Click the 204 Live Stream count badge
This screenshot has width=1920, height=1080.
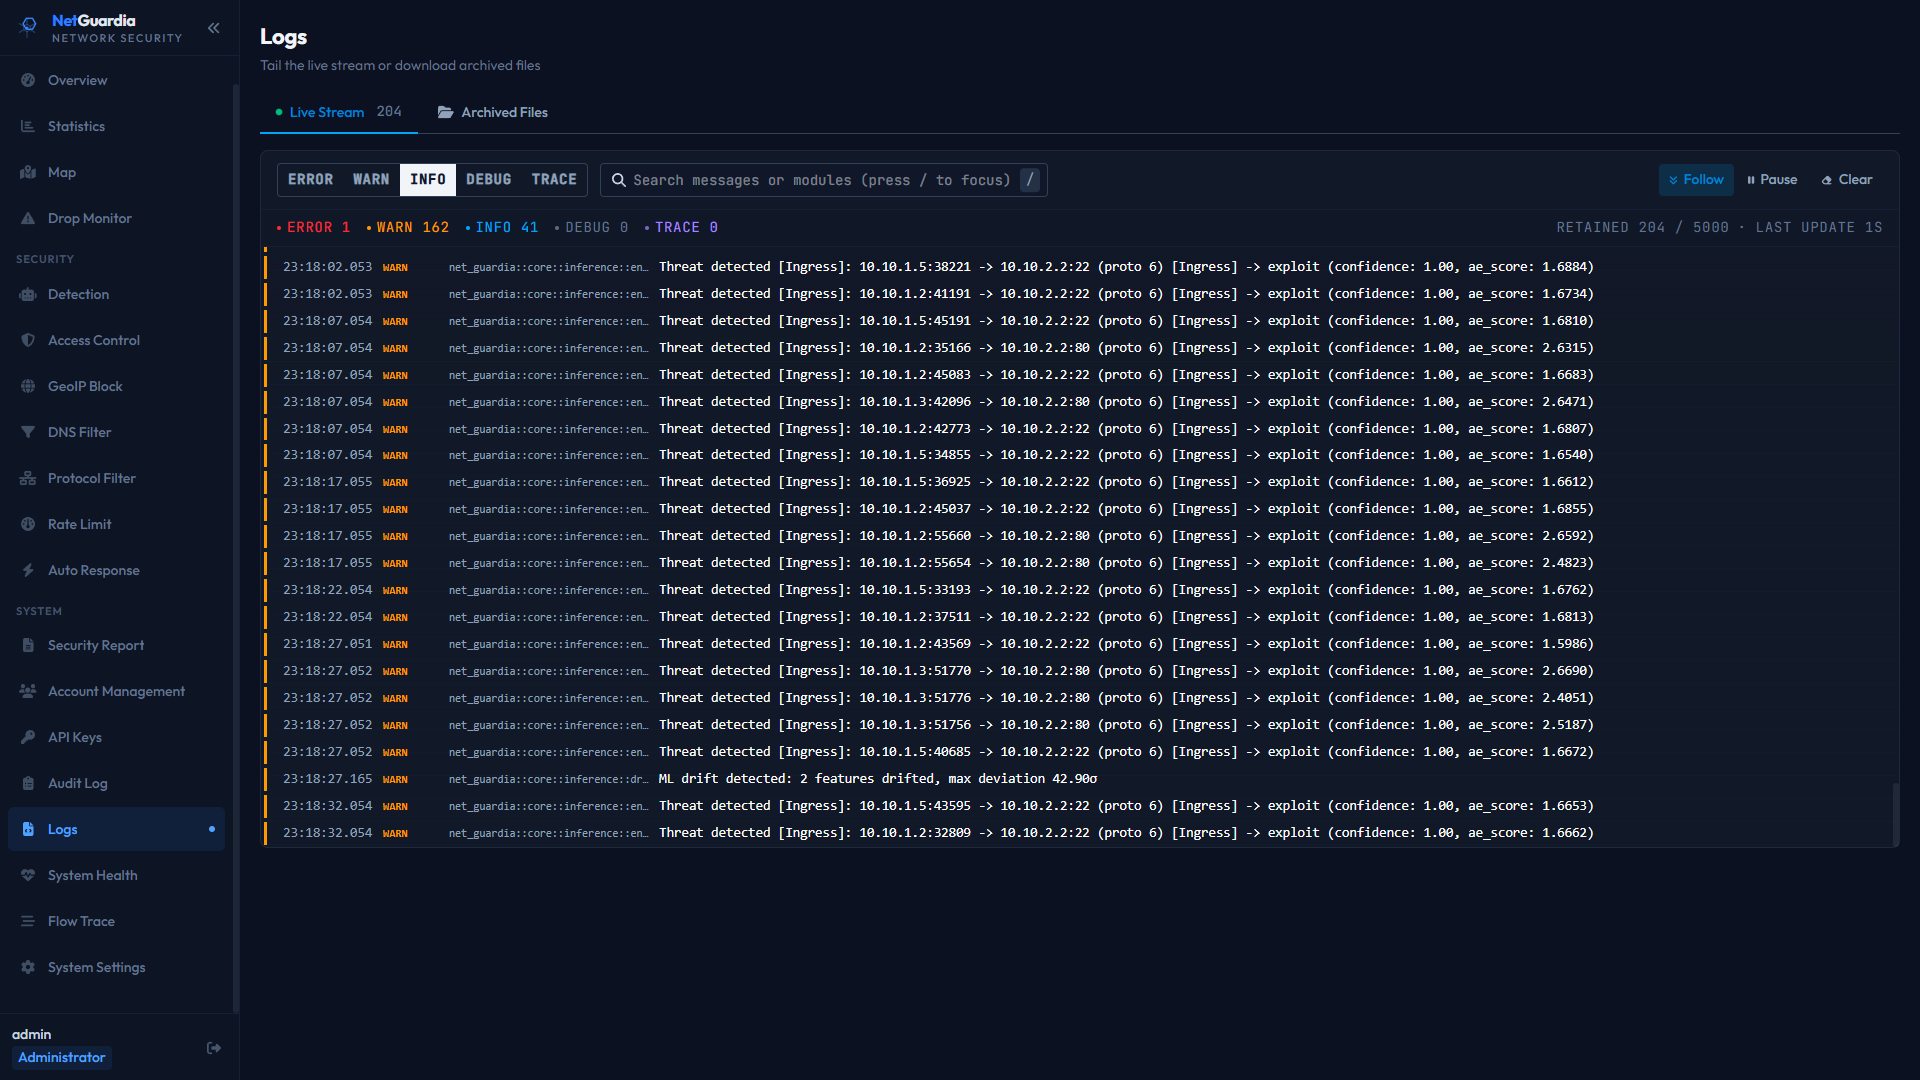(389, 112)
